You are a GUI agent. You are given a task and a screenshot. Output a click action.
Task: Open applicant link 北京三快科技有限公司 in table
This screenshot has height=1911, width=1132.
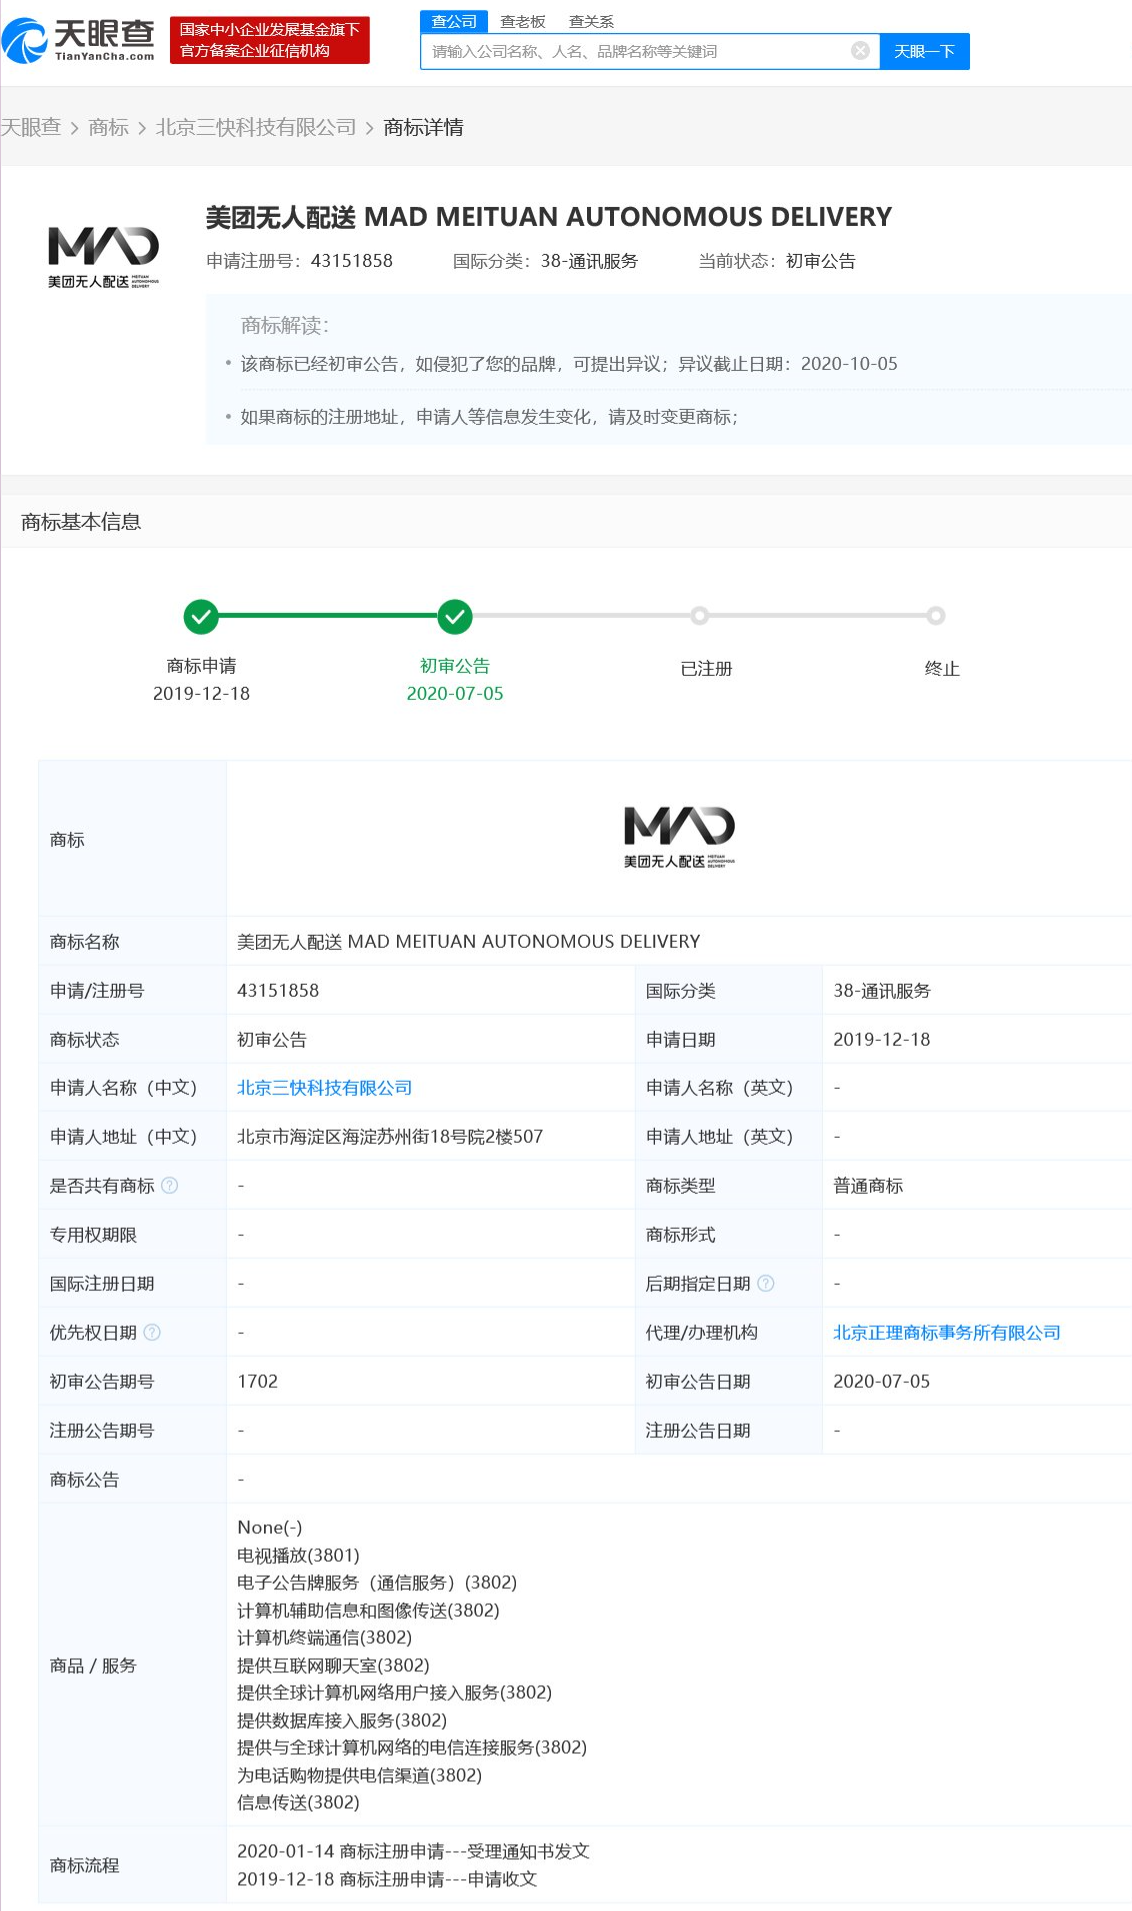(324, 1087)
